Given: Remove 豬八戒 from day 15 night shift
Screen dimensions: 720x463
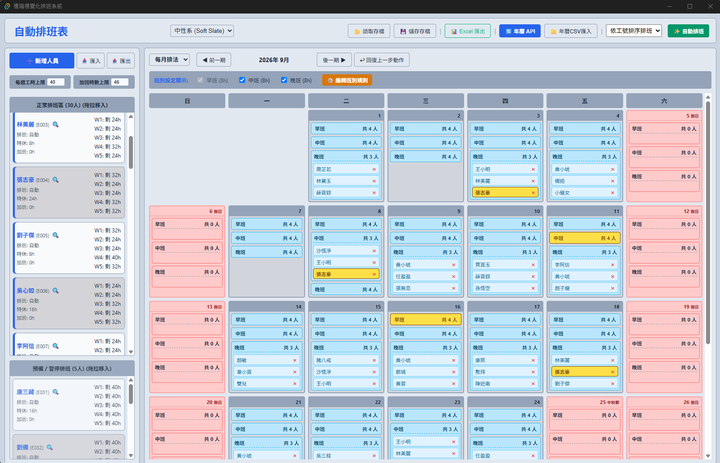Looking at the screenshot, I should point(374,361).
